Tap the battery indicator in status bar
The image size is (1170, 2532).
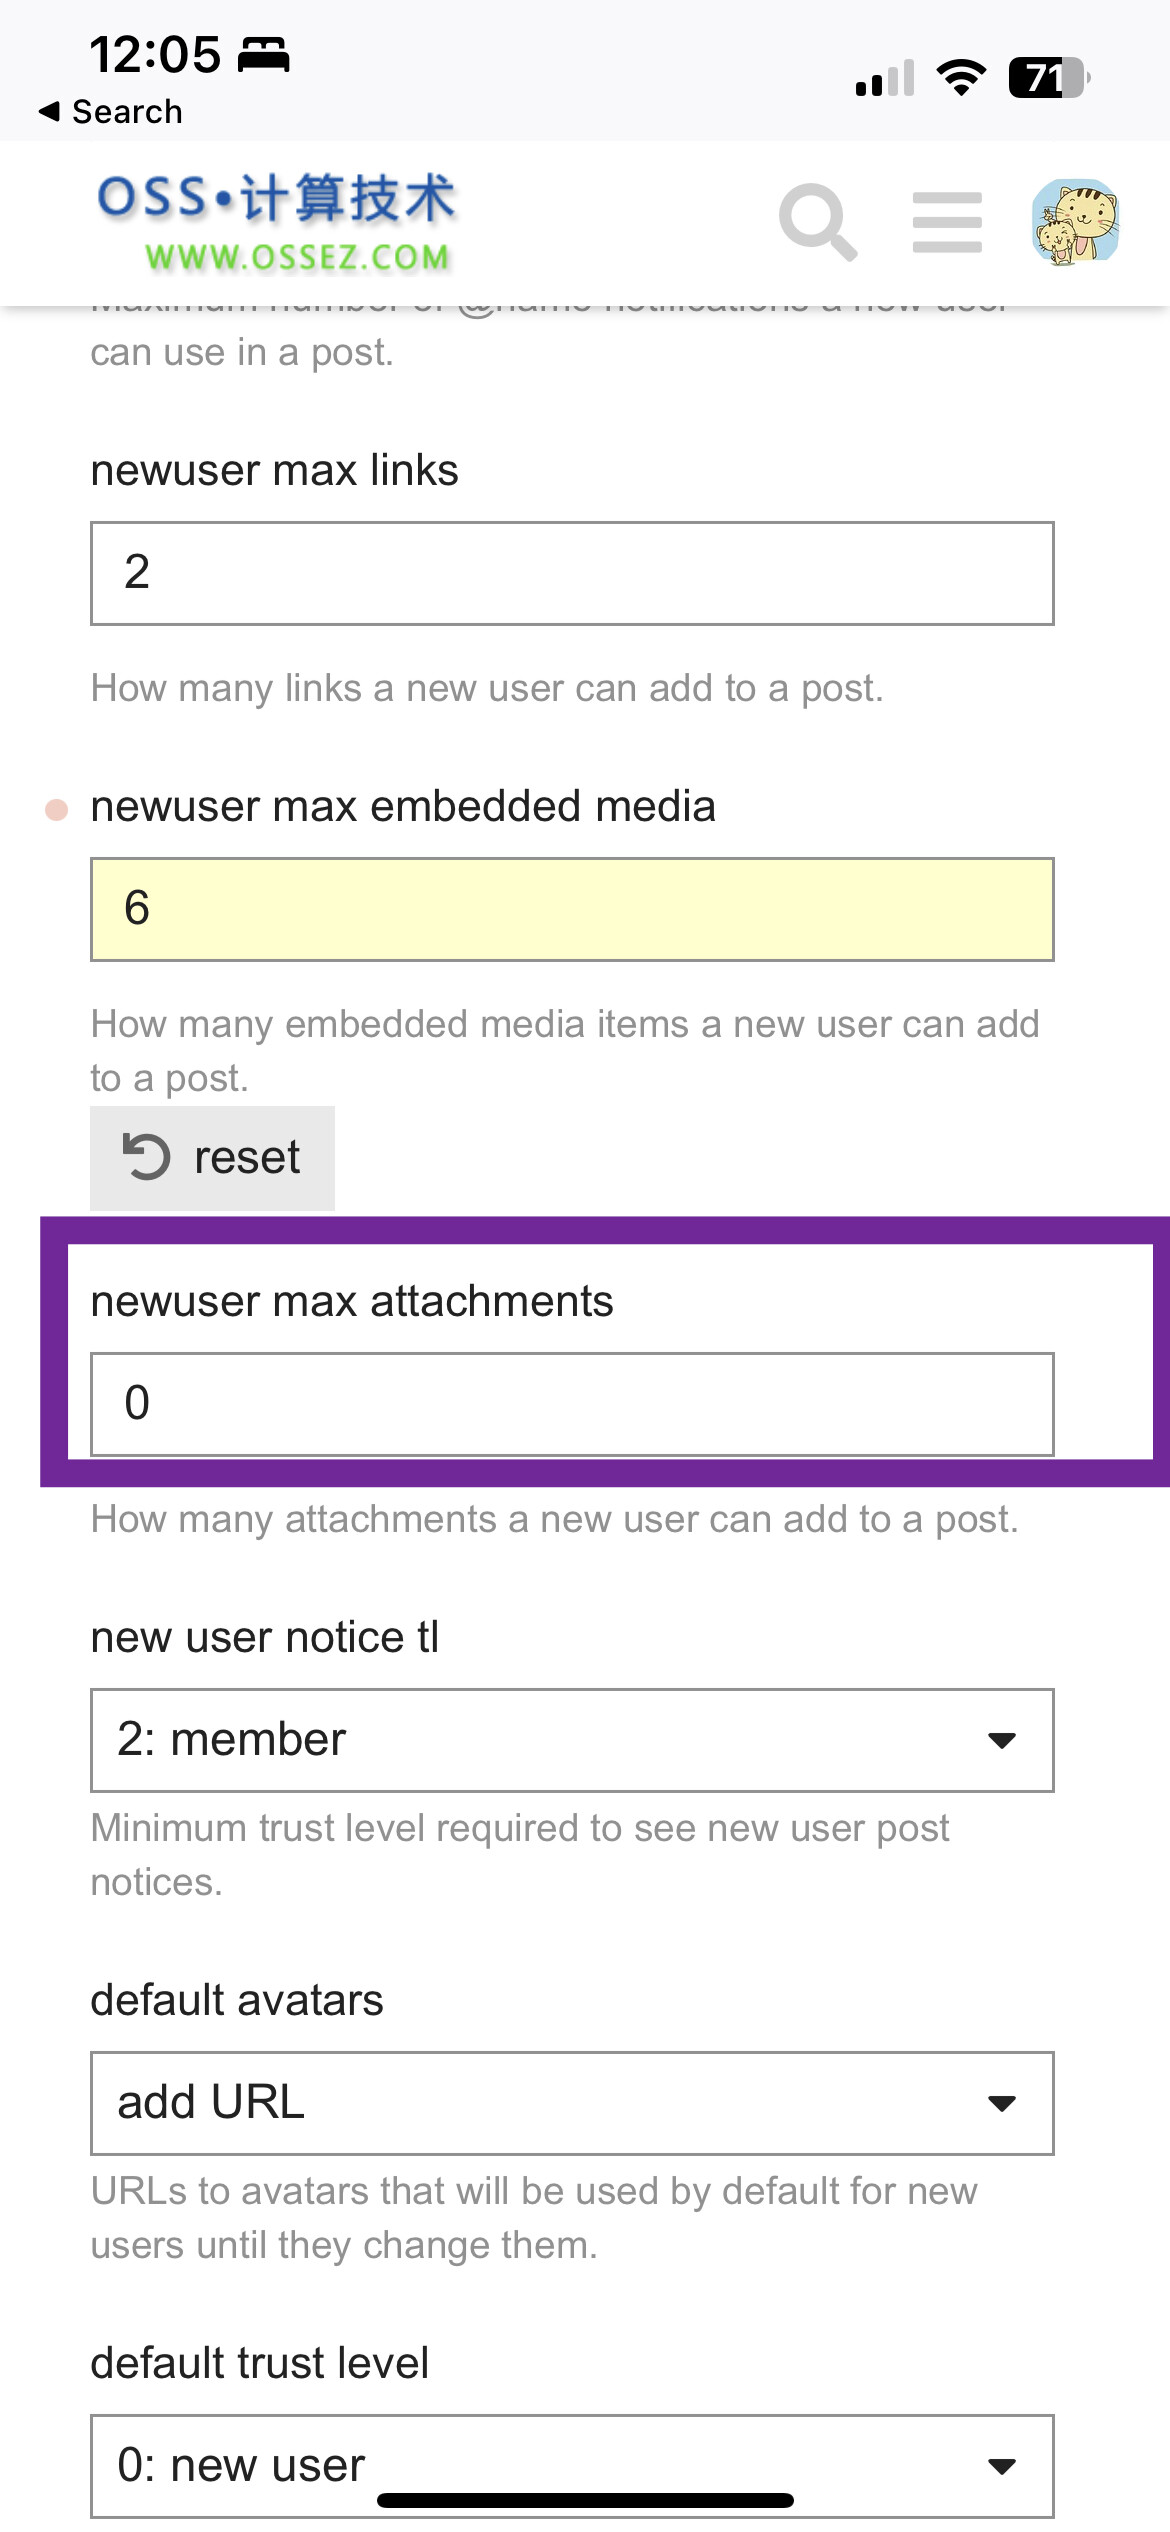(1048, 78)
